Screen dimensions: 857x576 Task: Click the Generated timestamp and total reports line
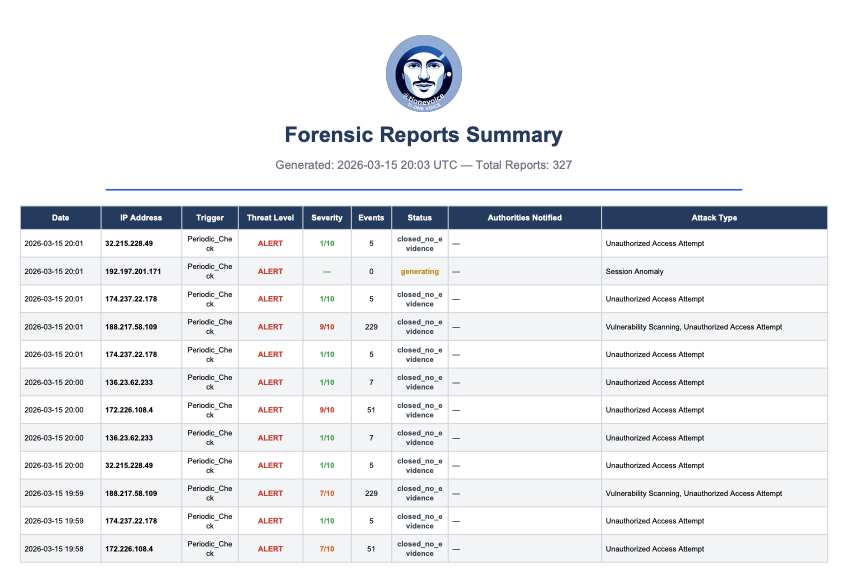coord(424,165)
